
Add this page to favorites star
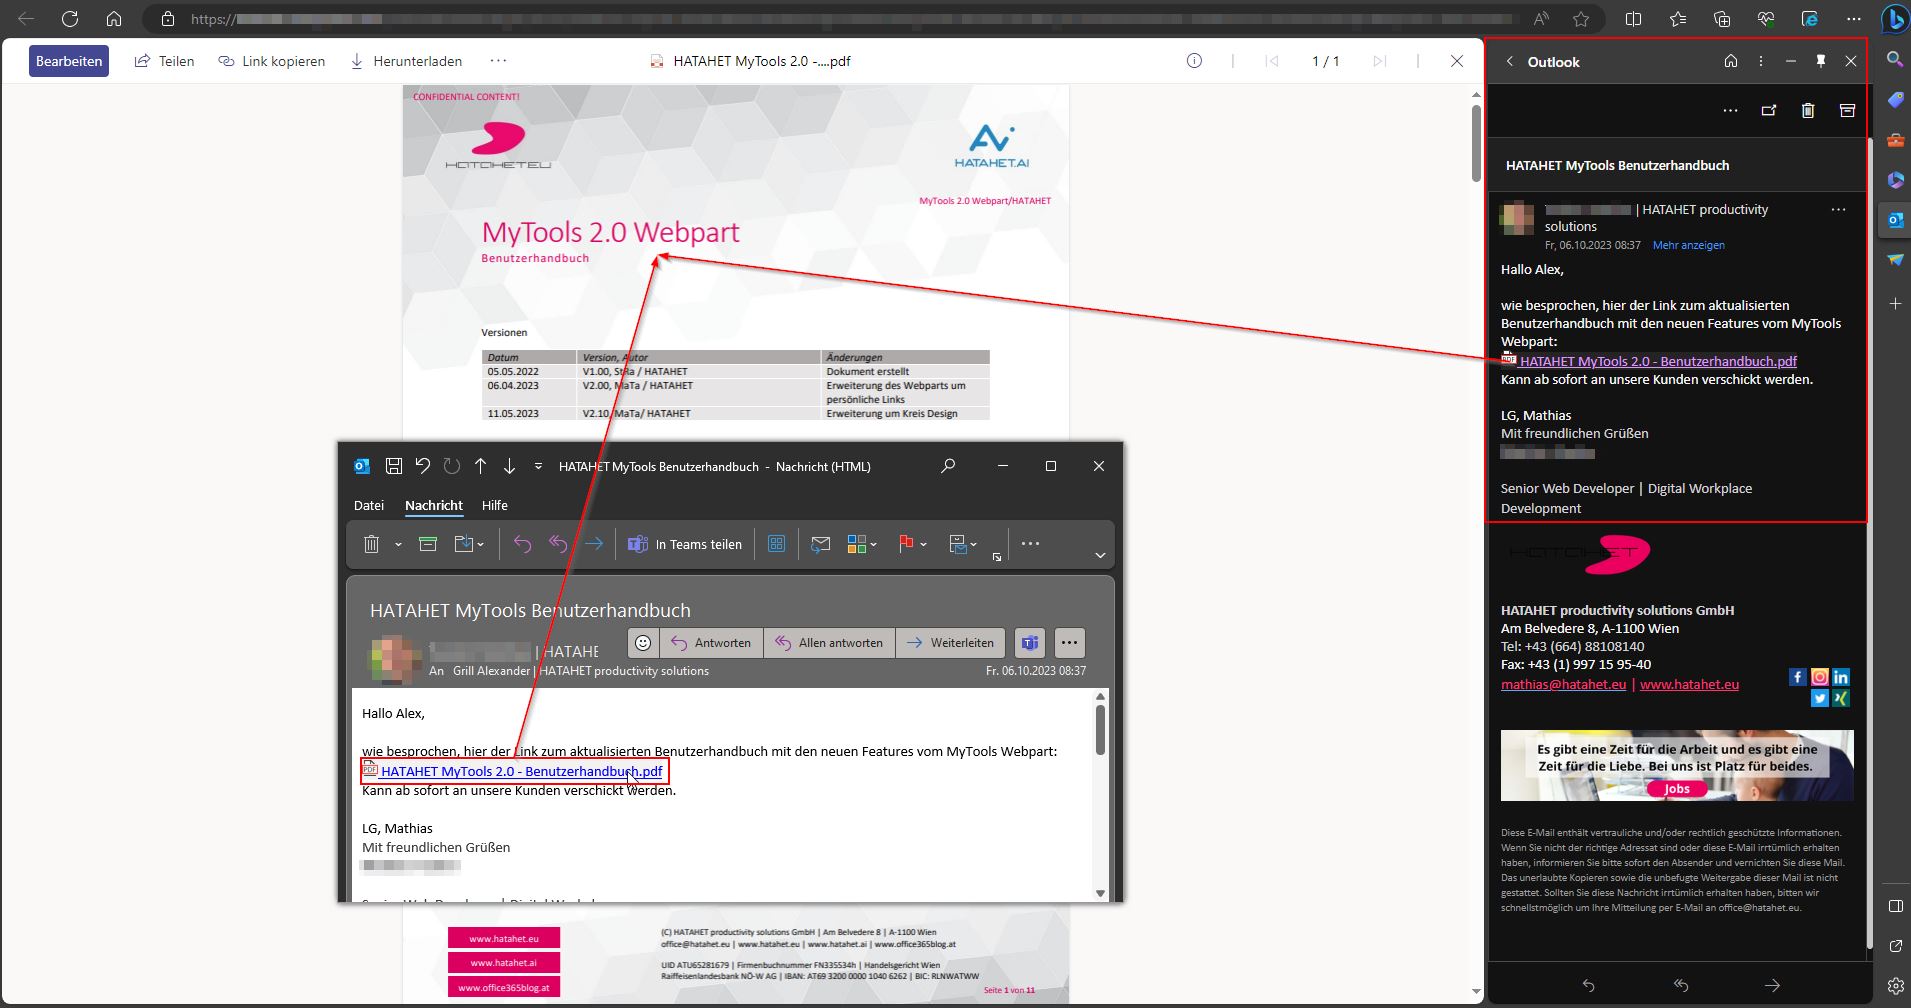pos(1581,19)
